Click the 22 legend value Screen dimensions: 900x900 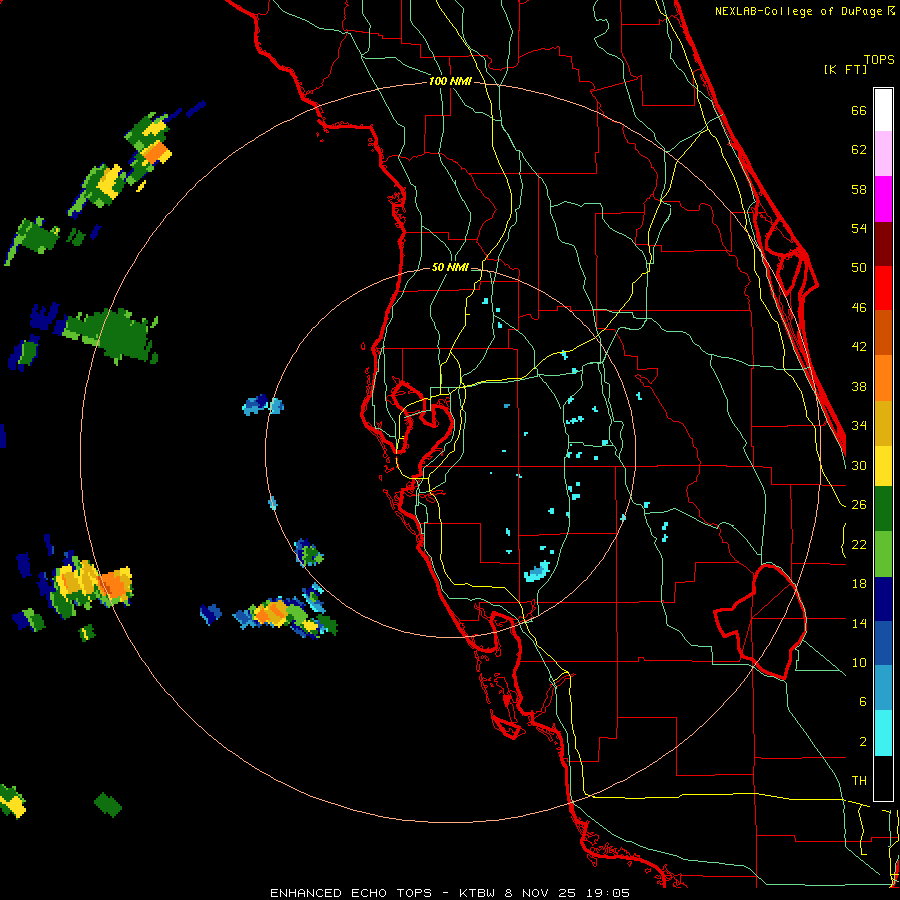pyautogui.click(x=859, y=545)
